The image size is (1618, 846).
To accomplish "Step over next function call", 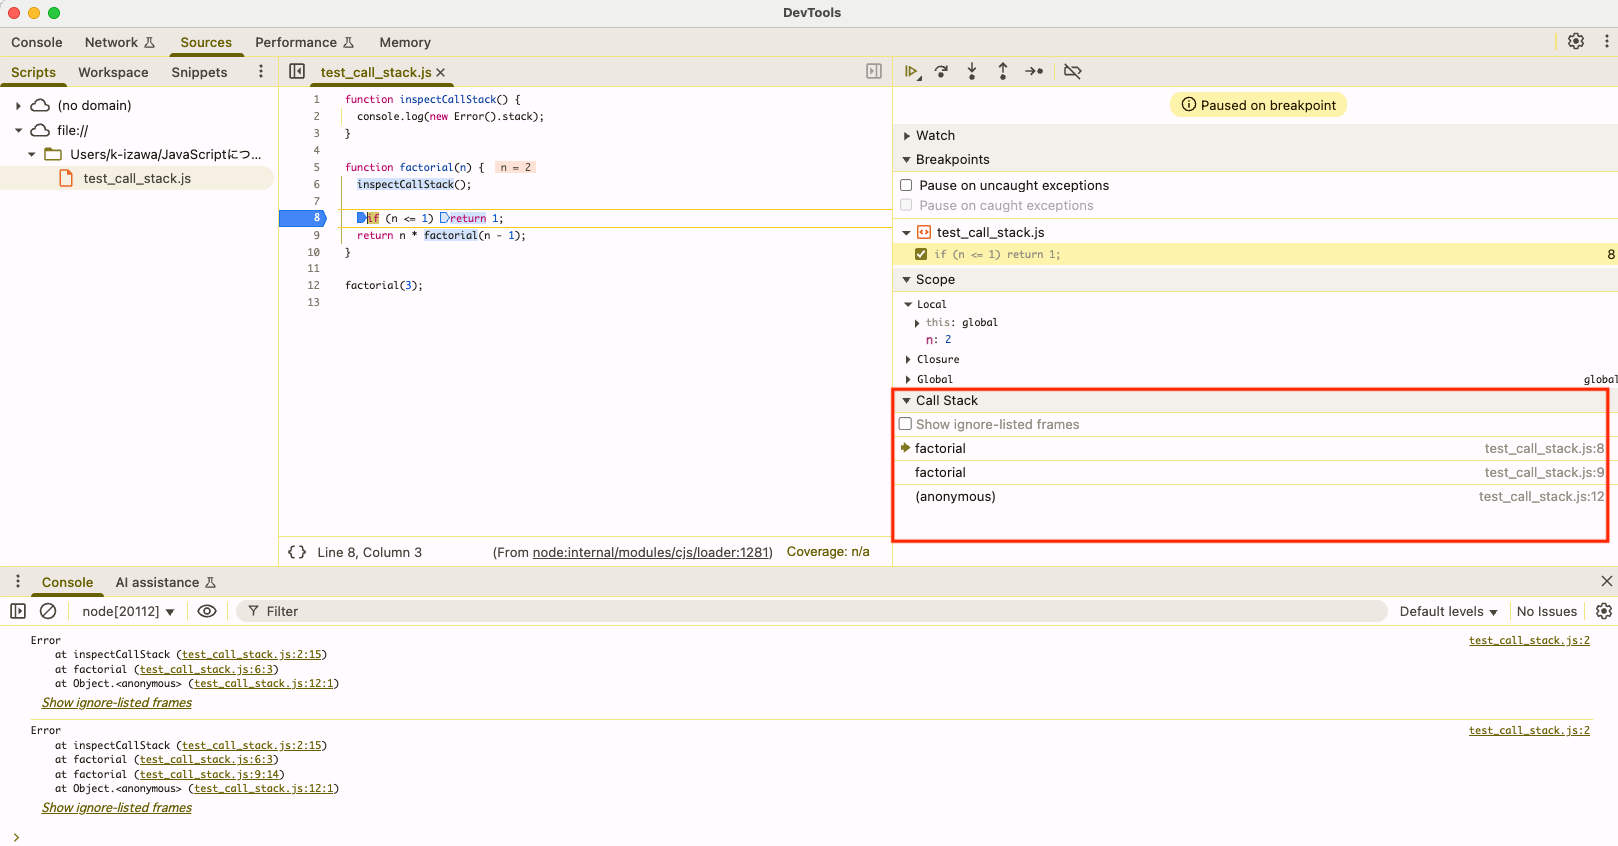I will tap(941, 71).
